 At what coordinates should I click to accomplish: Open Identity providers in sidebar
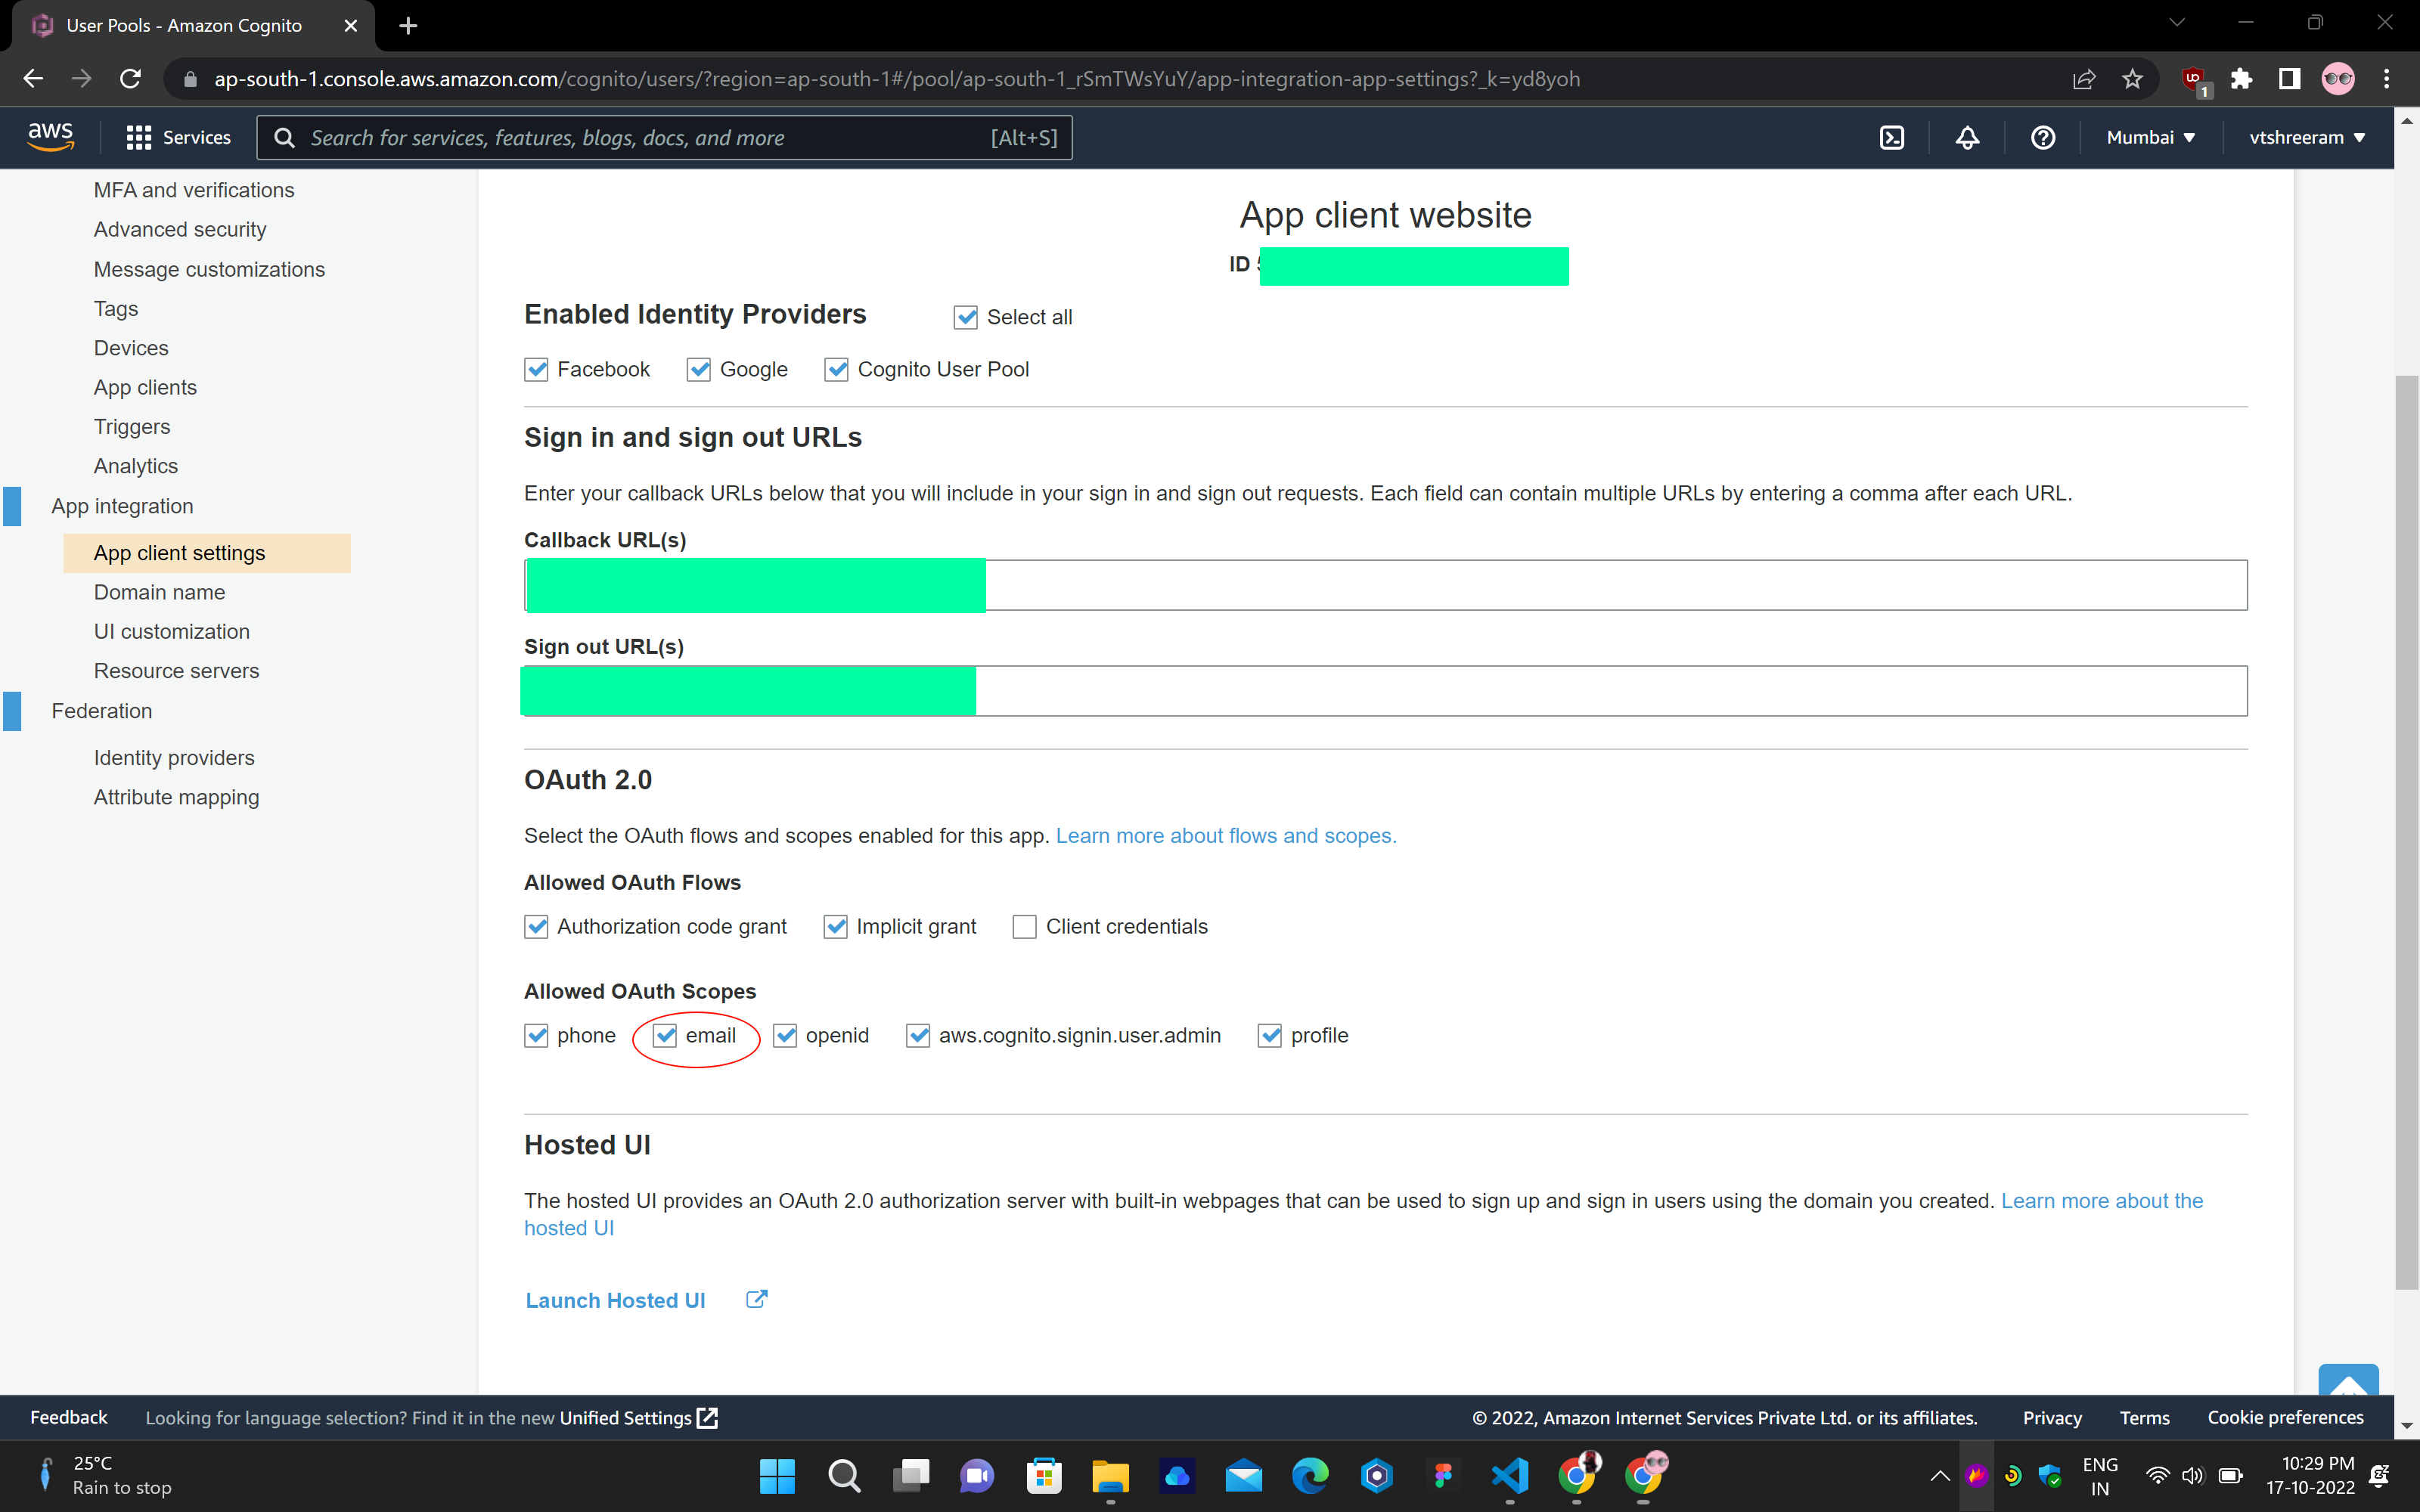pos(174,758)
